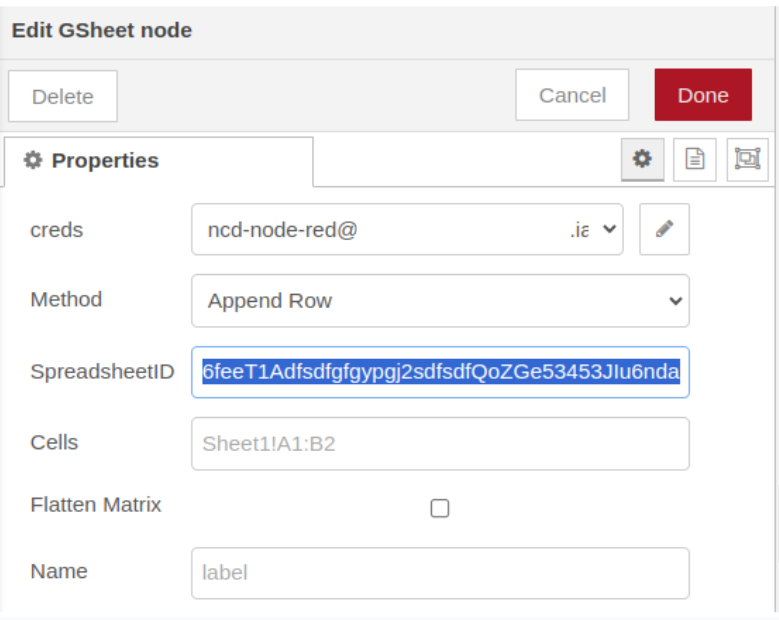Viewport: 779px width, 620px height.
Task: Tick the Flatten Matrix checkbox
Action: pos(440,508)
